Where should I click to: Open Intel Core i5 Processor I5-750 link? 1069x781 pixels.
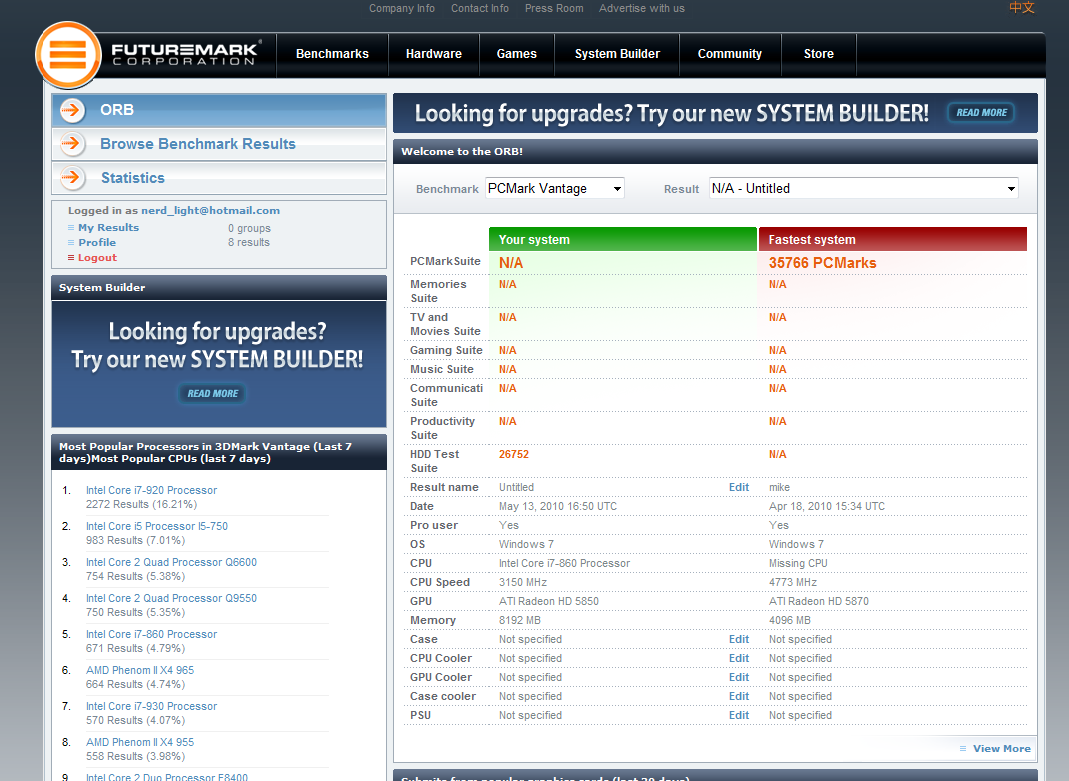157,526
